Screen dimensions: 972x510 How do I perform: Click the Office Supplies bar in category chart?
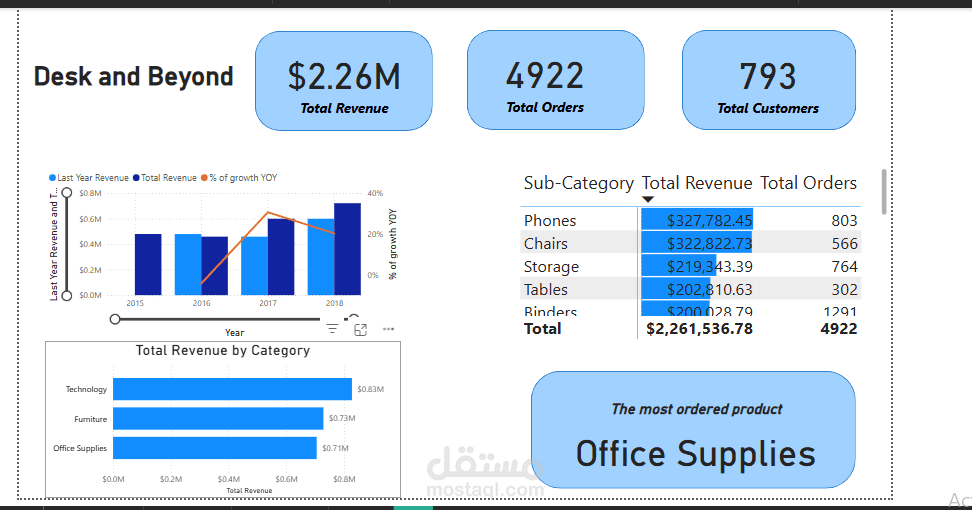pos(215,448)
